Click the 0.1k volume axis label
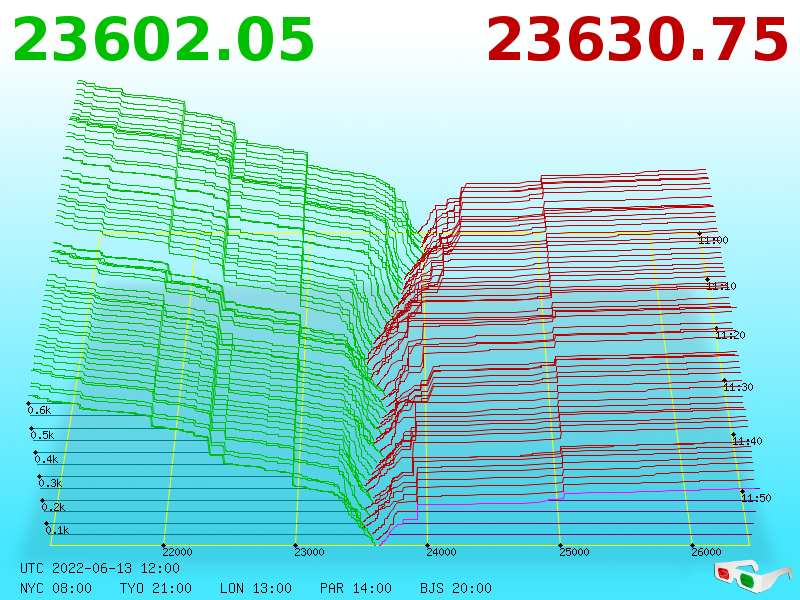 [58, 530]
